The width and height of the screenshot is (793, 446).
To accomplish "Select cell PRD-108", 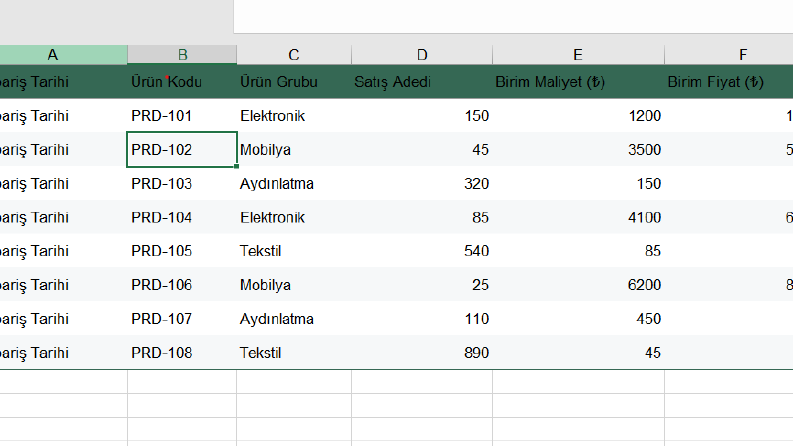I will point(182,352).
